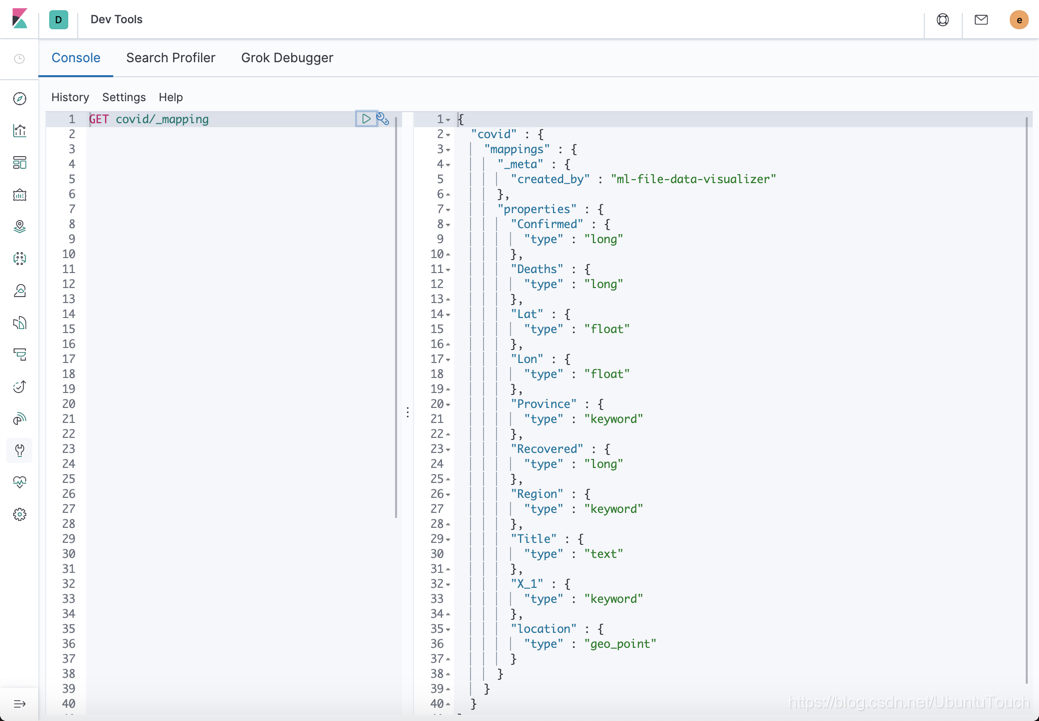The height and width of the screenshot is (721, 1039).
Task: Open Canvas icon in sidebar
Action: click(19, 195)
